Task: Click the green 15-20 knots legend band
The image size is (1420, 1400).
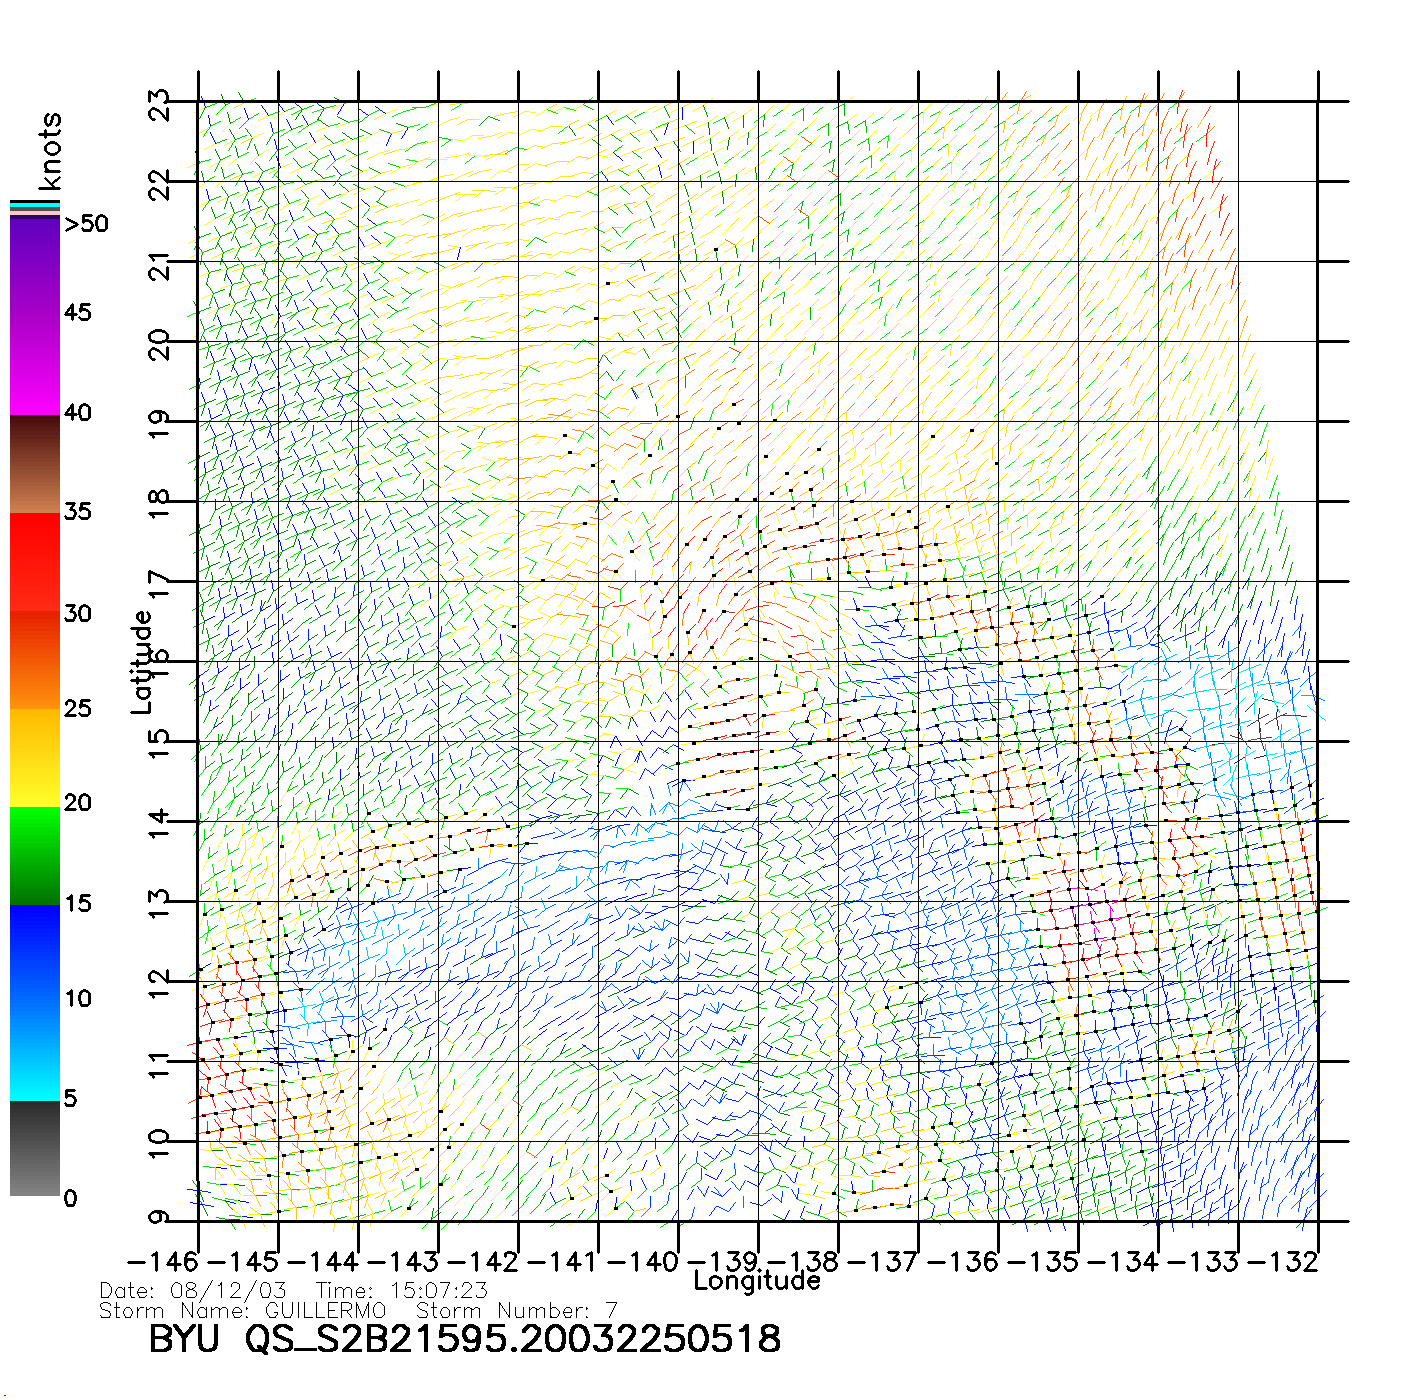Action: coord(34,855)
